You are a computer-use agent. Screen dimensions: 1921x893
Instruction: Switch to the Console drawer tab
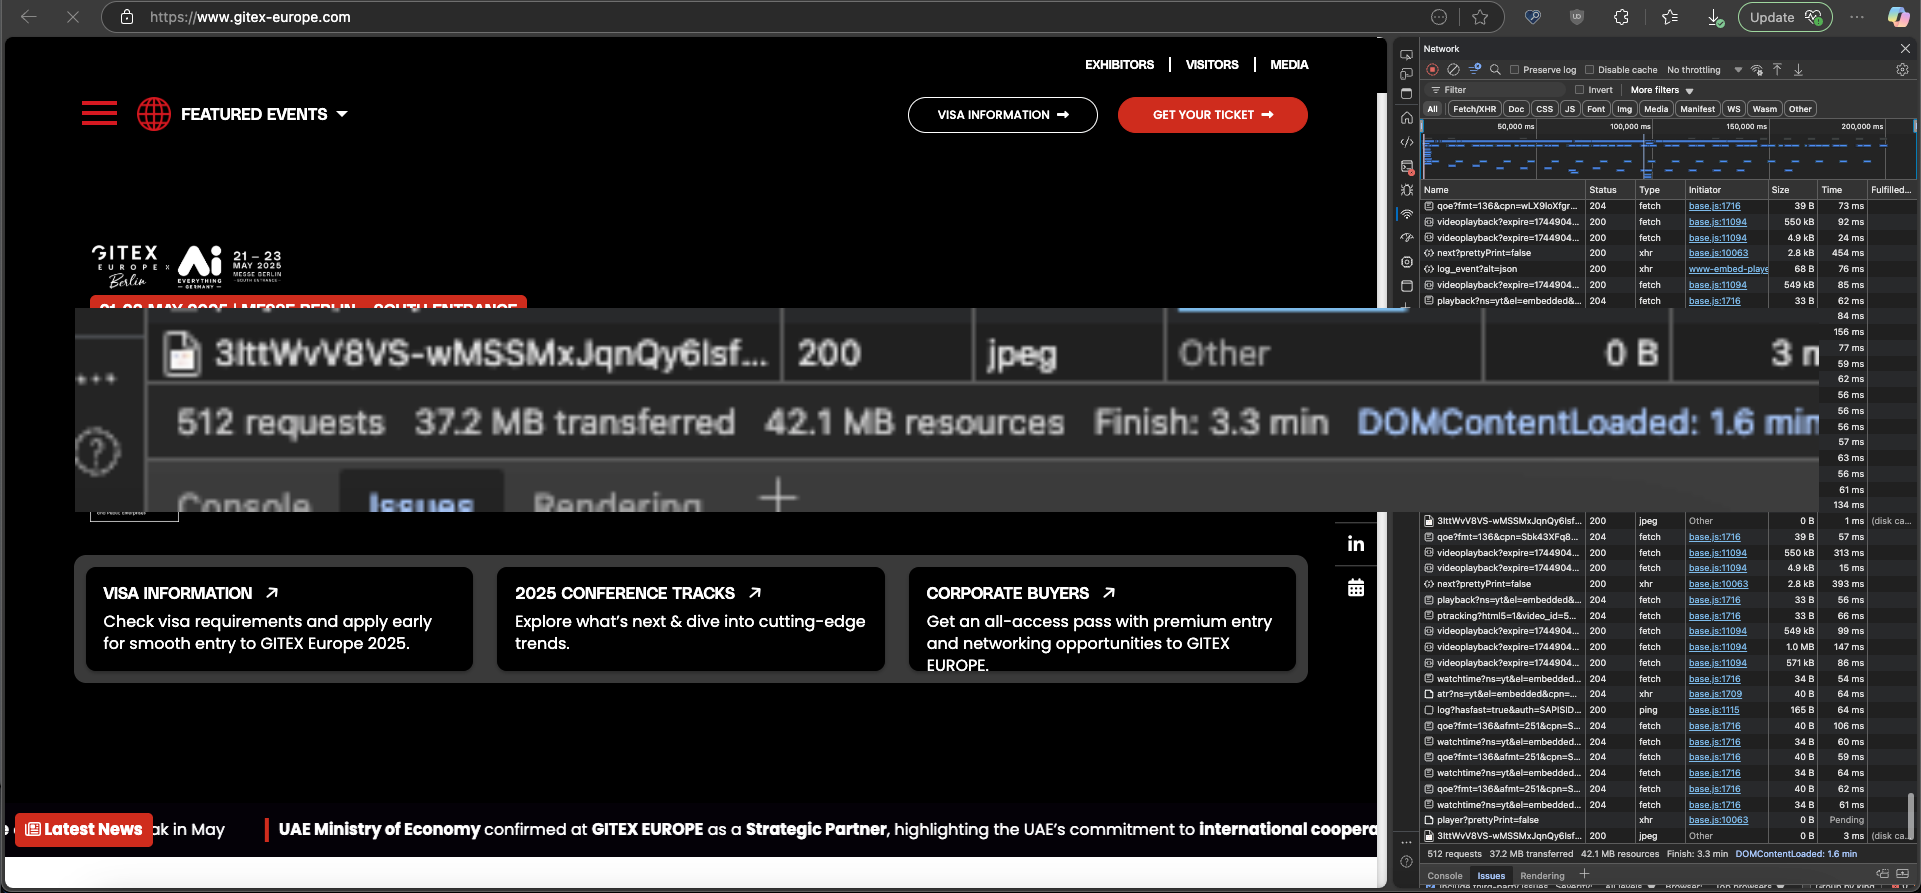point(1444,876)
